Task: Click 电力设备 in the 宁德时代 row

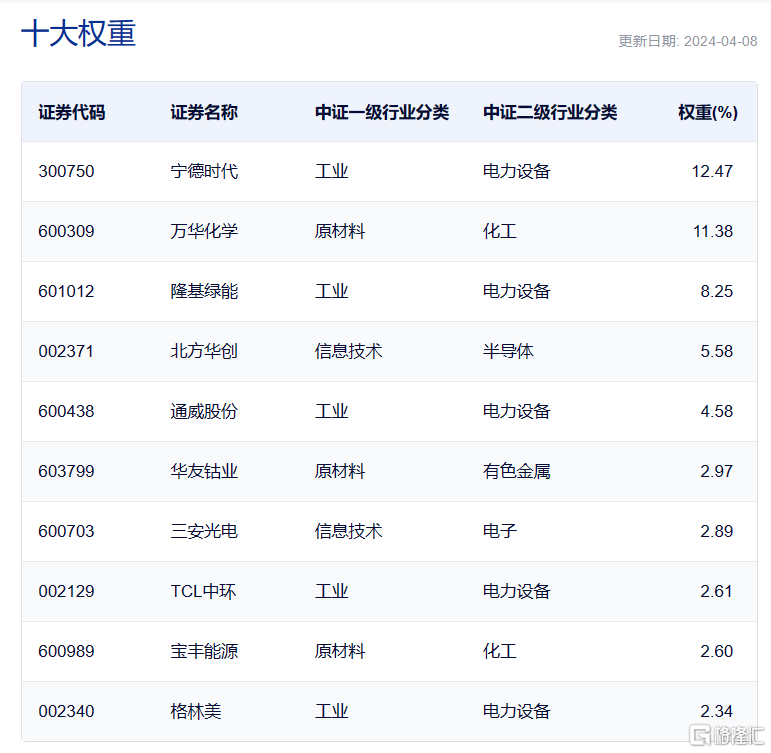Action: coord(517,171)
